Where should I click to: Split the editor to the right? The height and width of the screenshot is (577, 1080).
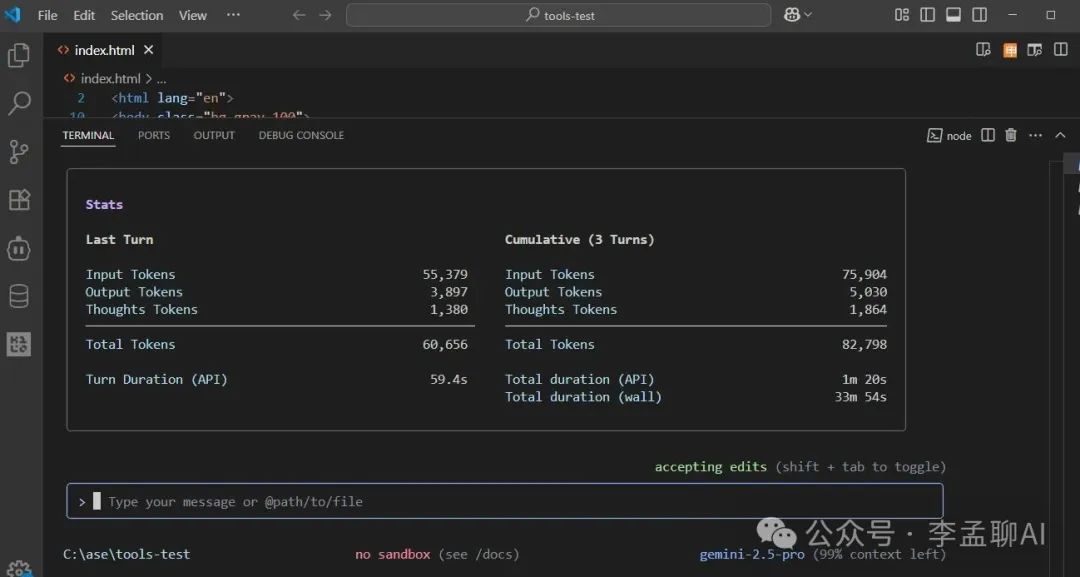pos(1061,50)
